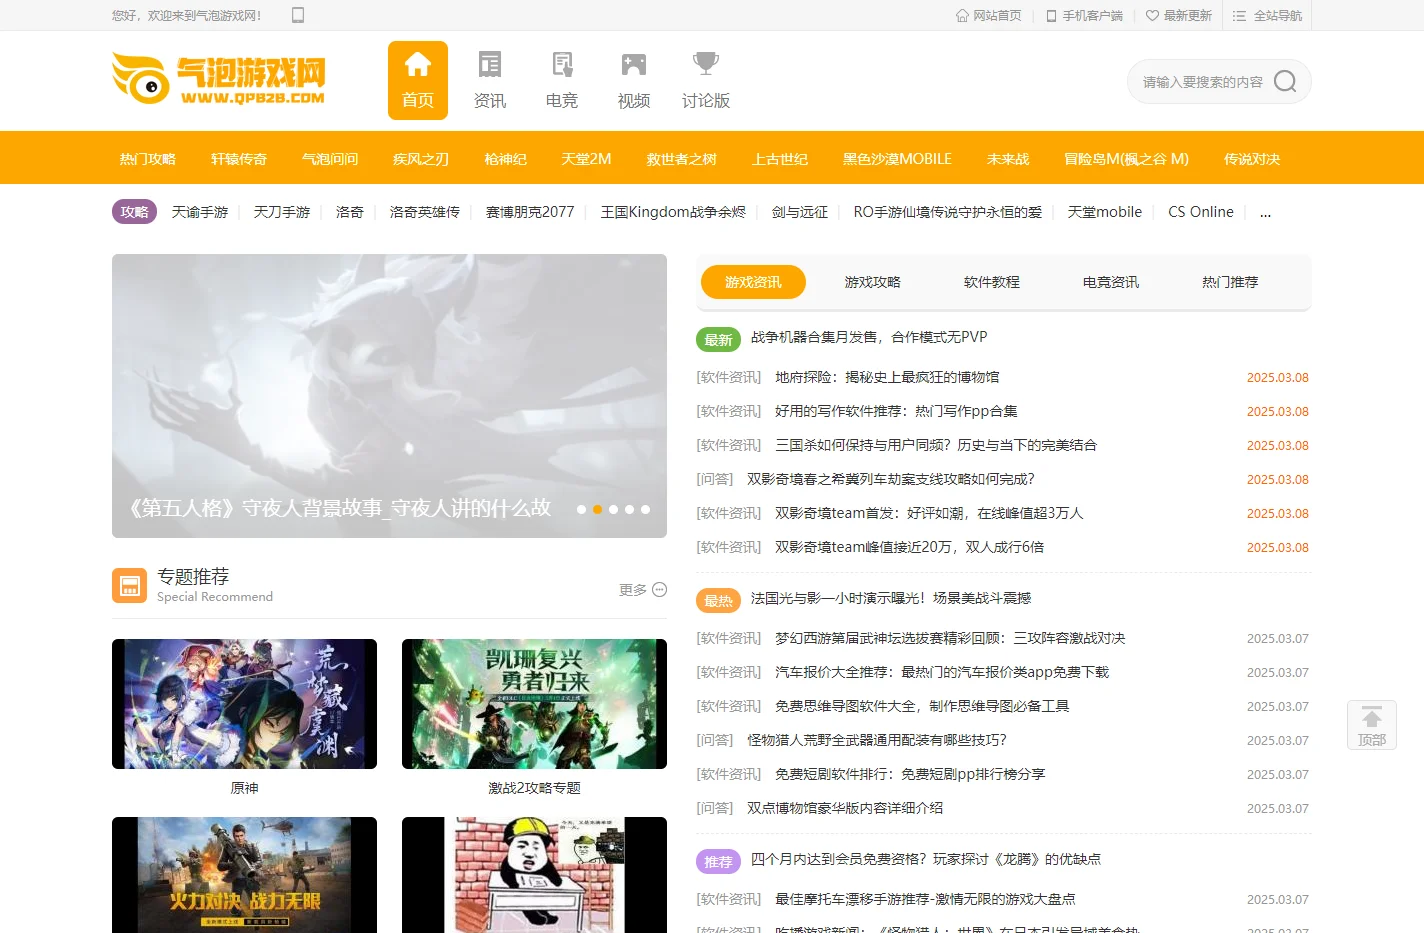Open the 资讯 news nav icon
Screen dimensions: 1424x933
coord(490,80)
